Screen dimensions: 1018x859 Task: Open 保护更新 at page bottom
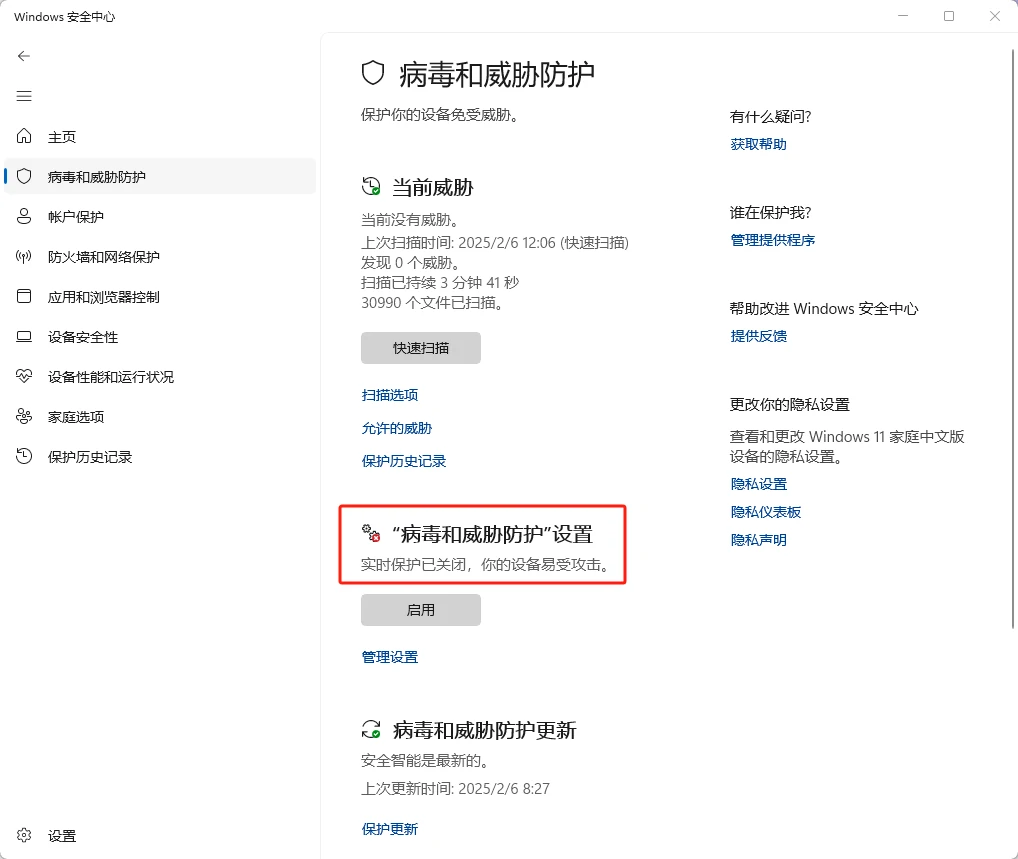[389, 828]
